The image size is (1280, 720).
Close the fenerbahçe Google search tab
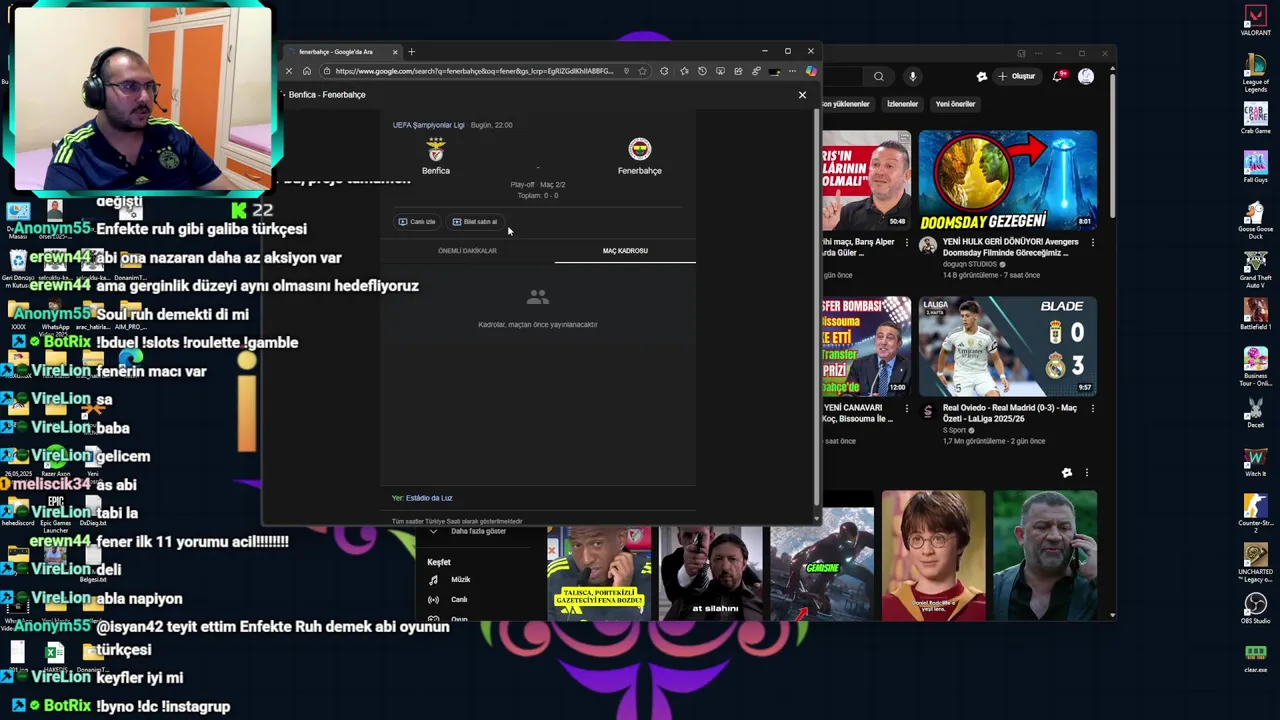pos(395,51)
